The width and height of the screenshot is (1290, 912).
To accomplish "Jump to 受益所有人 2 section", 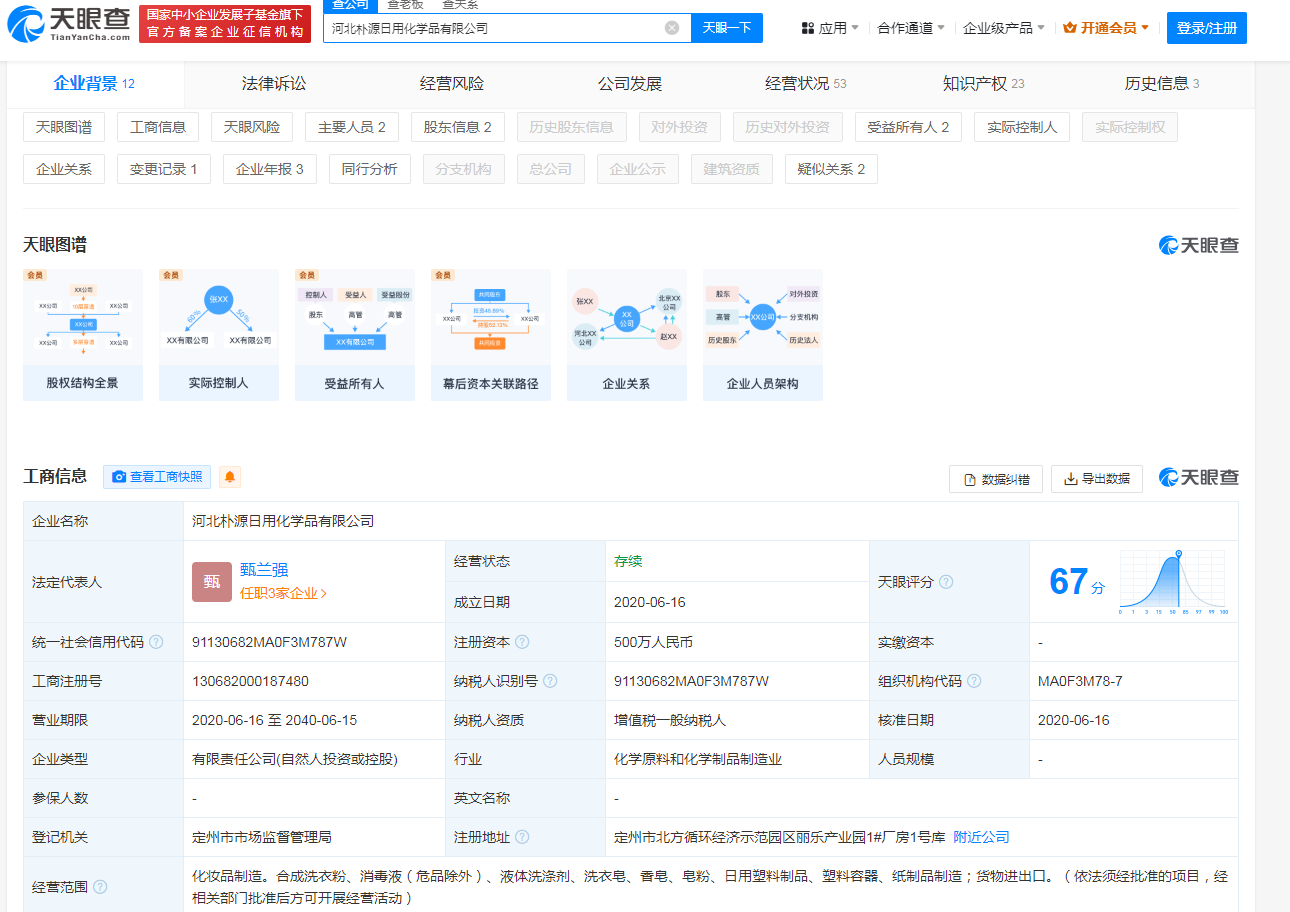I will click(908, 127).
